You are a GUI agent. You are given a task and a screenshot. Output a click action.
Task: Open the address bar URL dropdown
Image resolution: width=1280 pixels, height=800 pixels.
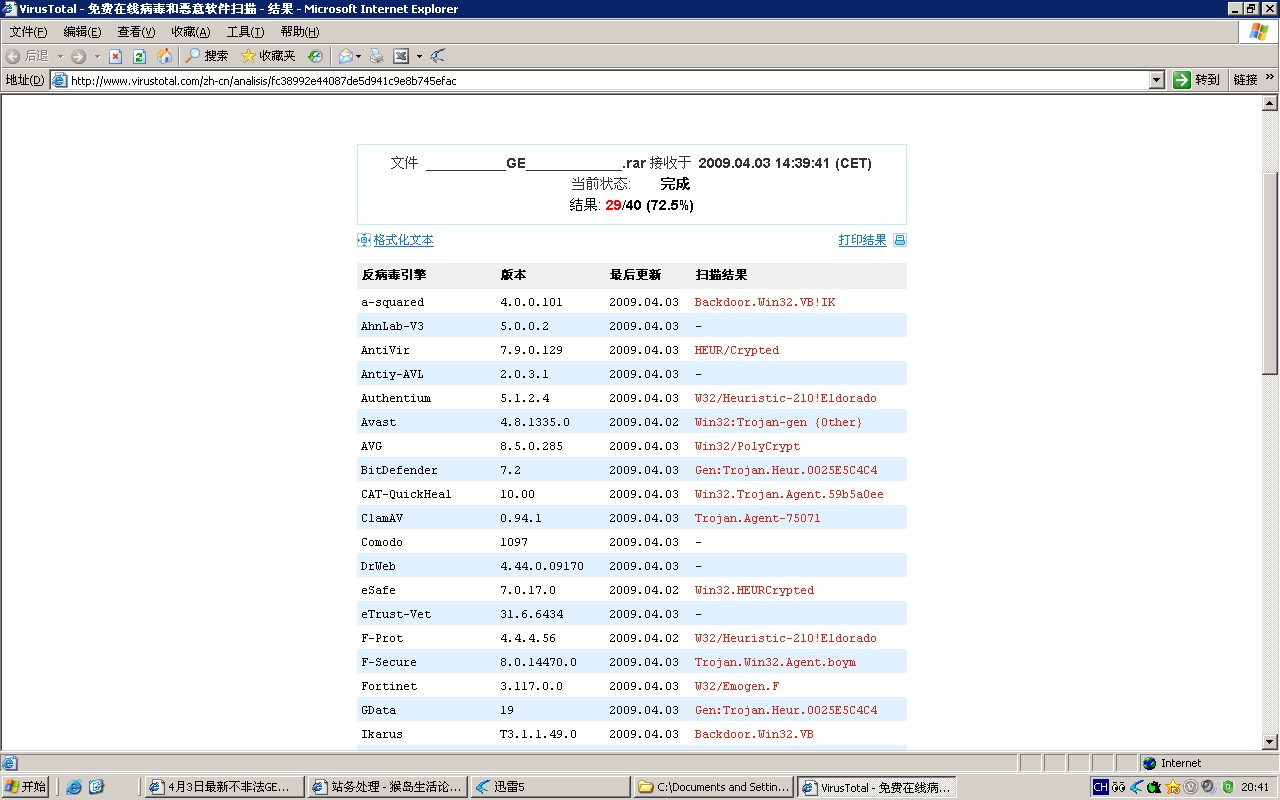pos(1157,80)
